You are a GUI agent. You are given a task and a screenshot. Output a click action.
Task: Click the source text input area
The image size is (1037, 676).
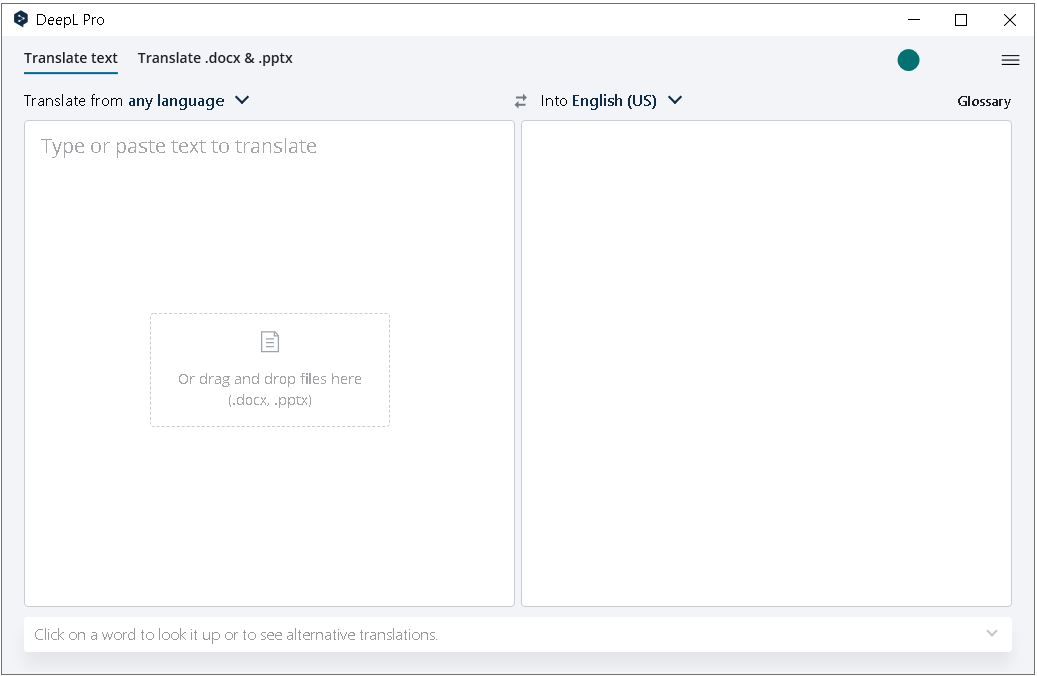pyautogui.click(x=269, y=363)
